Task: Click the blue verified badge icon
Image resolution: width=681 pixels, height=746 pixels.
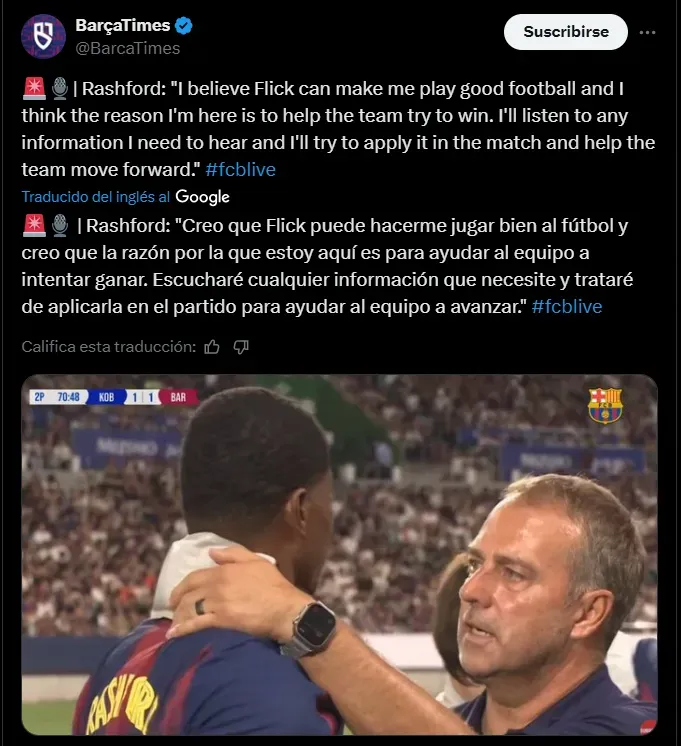Action: (x=184, y=25)
